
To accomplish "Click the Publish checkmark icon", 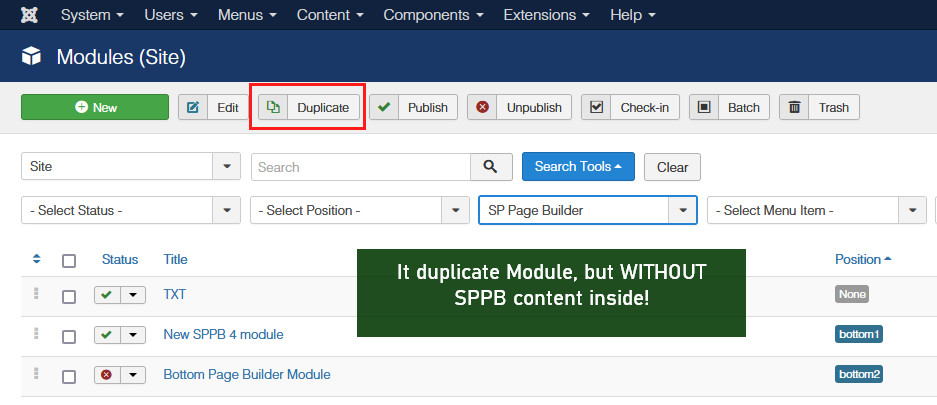I will pyautogui.click(x=384, y=108).
